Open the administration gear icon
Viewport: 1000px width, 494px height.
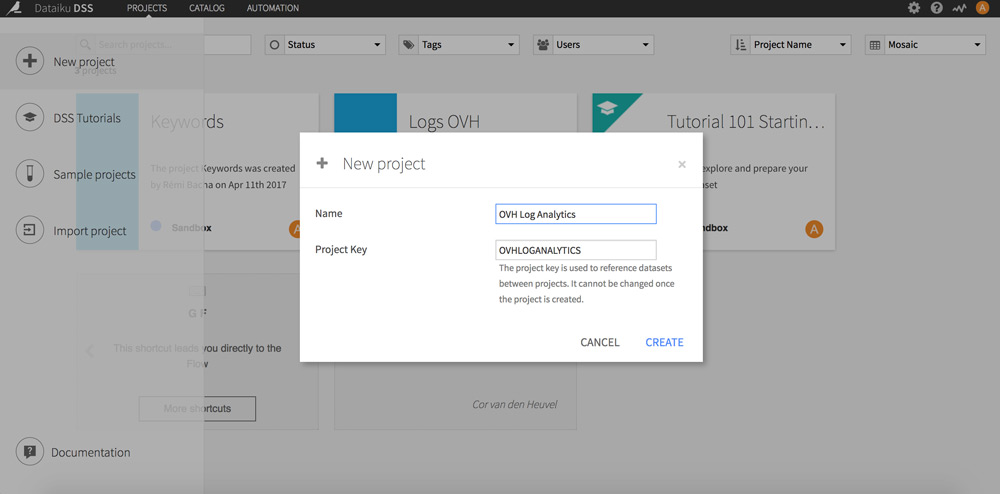click(x=914, y=8)
